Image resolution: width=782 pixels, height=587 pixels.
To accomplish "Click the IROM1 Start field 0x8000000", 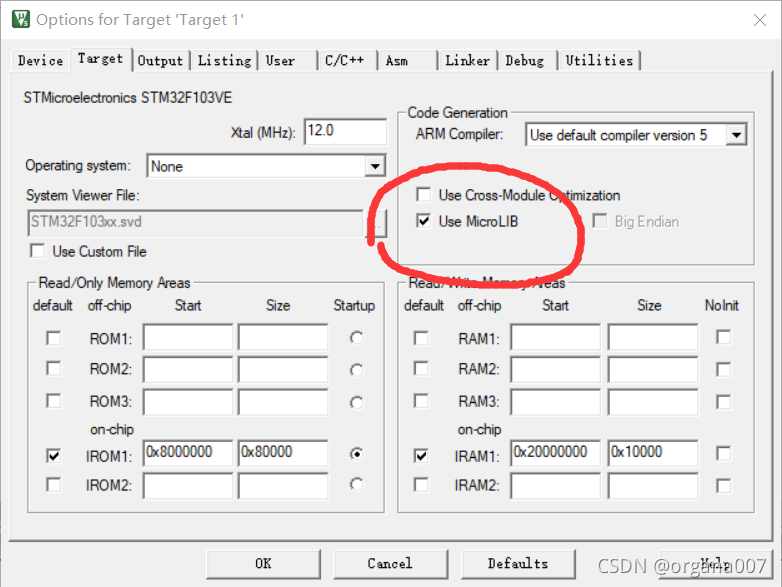I will [x=188, y=453].
